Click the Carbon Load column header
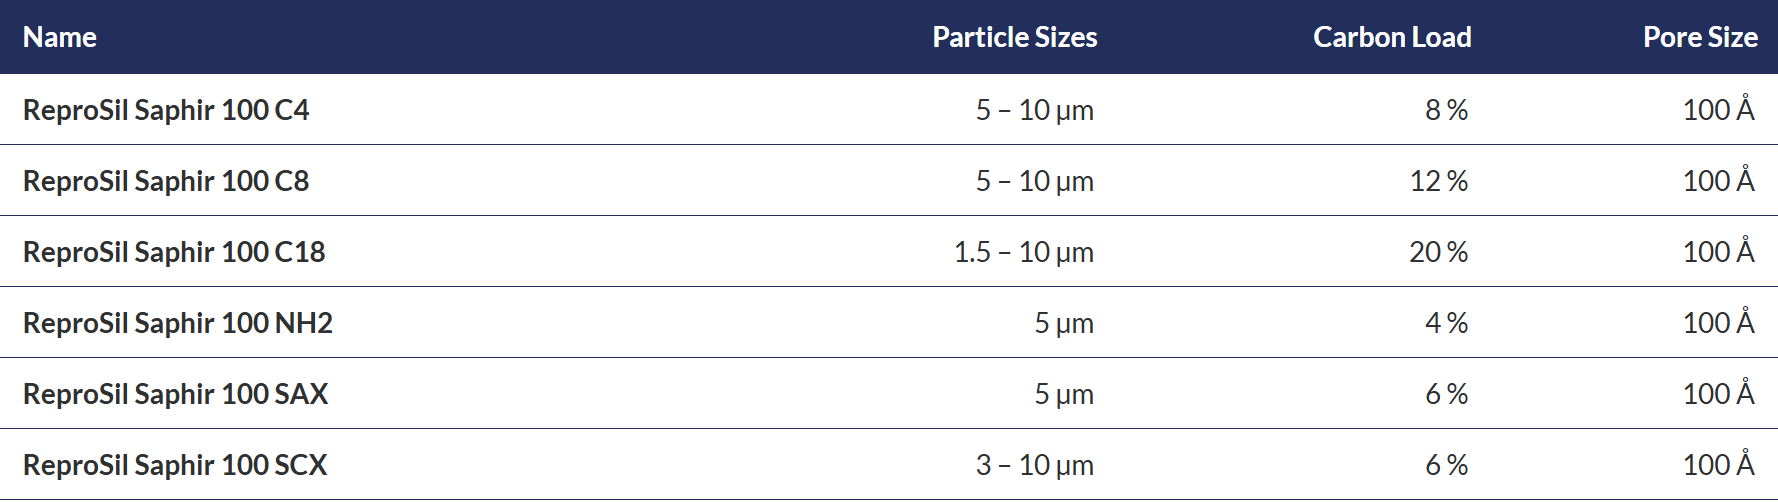Image resolution: width=1778 pixels, height=502 pixels. click(1392, 37)
